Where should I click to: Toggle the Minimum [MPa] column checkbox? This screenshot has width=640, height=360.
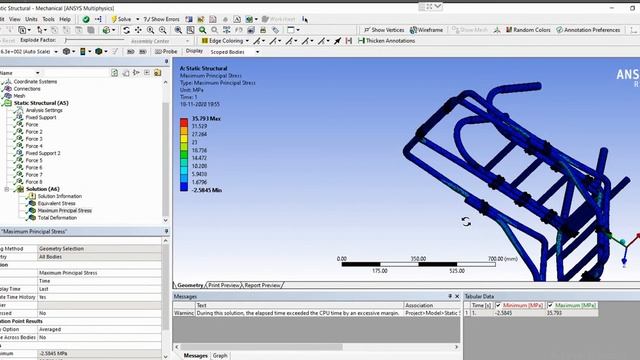(498, 305)
